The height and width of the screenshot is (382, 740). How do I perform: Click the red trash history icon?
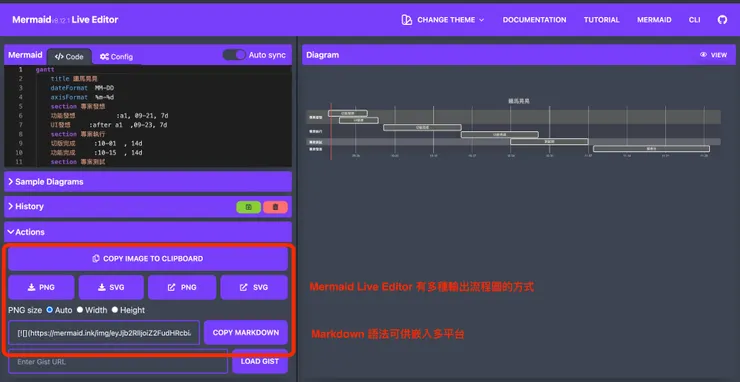(x=276, y=207)
